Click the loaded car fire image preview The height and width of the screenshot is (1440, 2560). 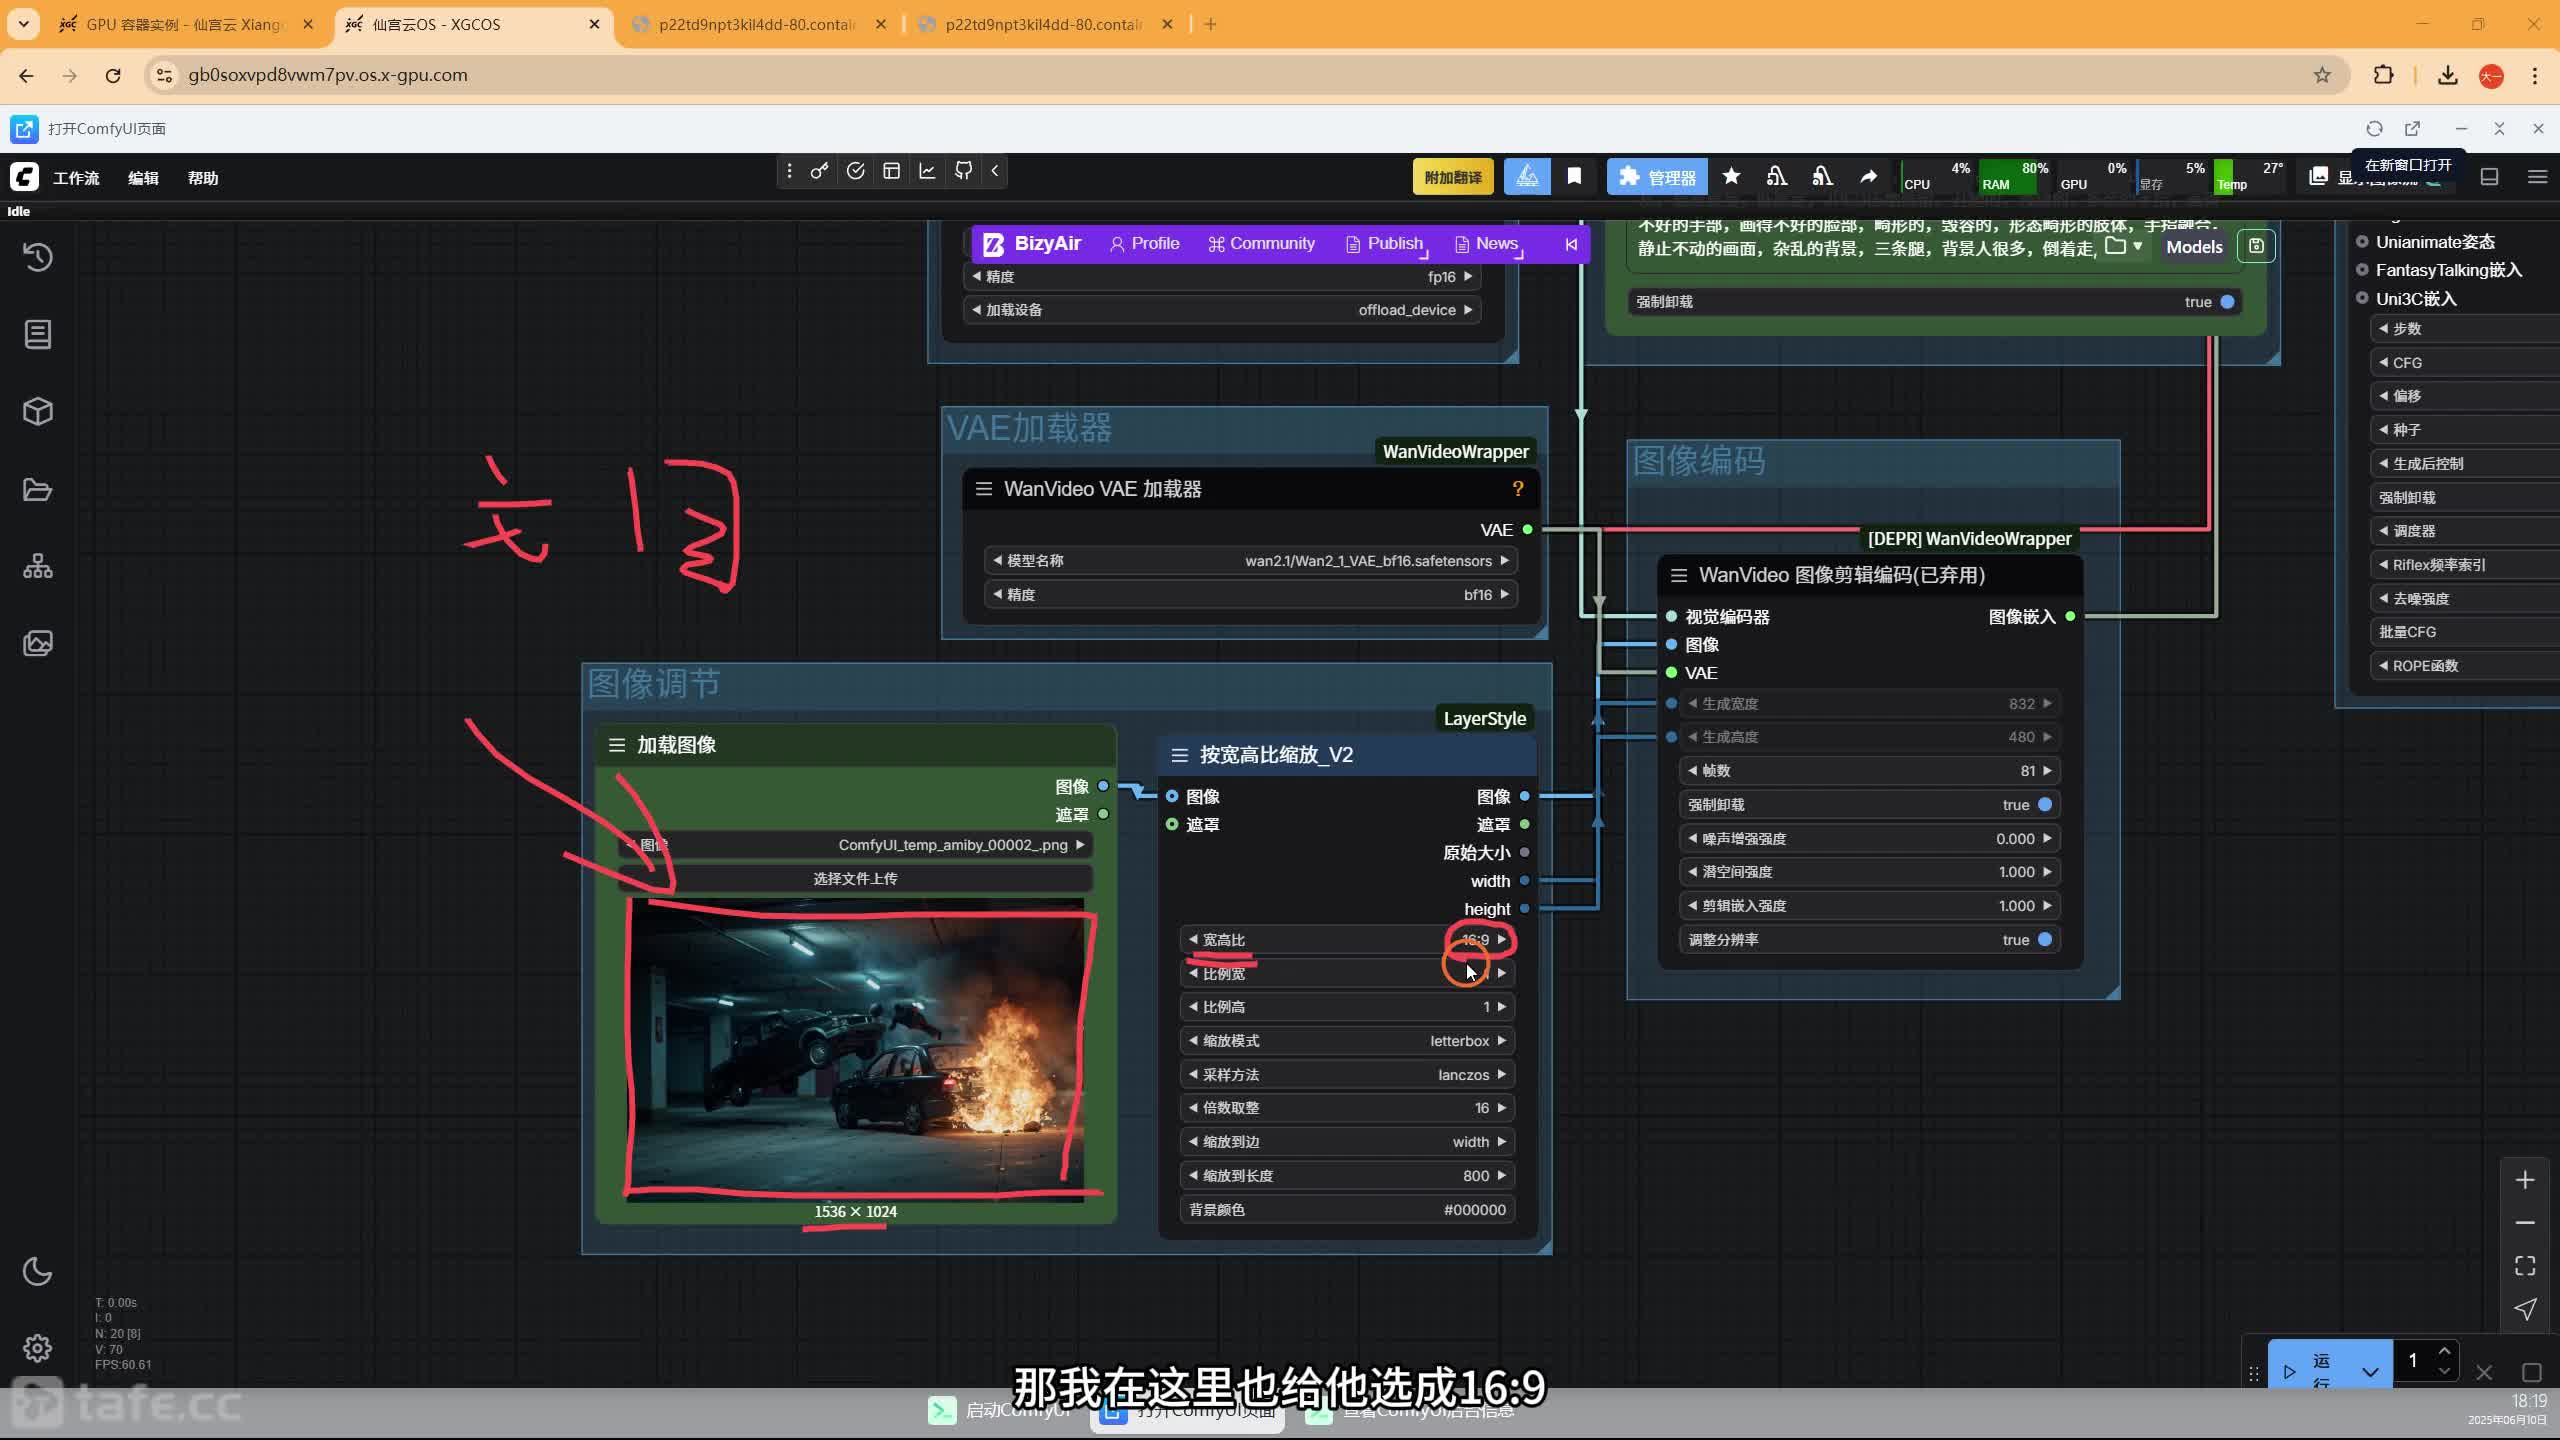(856, 1048)
